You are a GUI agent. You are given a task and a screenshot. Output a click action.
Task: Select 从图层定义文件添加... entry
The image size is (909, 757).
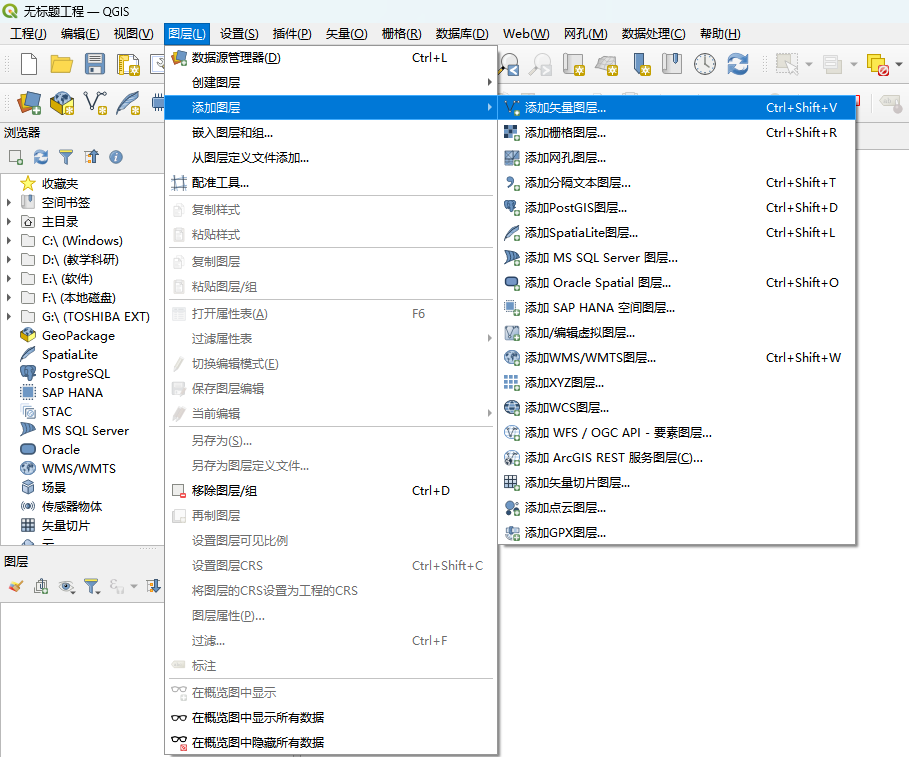click(x=331, y=158)
